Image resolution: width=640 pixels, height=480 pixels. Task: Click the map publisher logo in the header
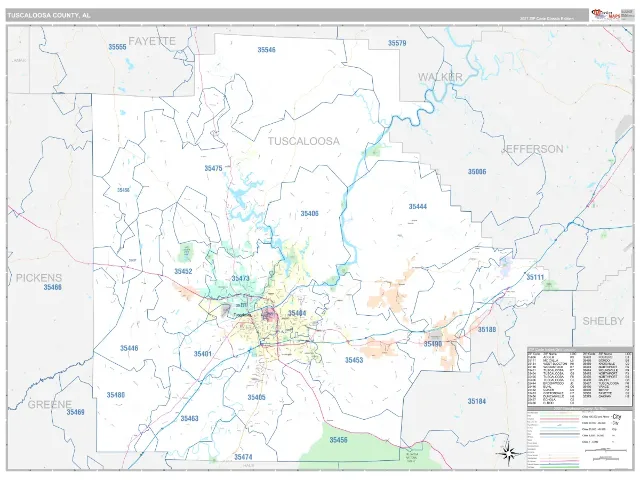(606, 15)
